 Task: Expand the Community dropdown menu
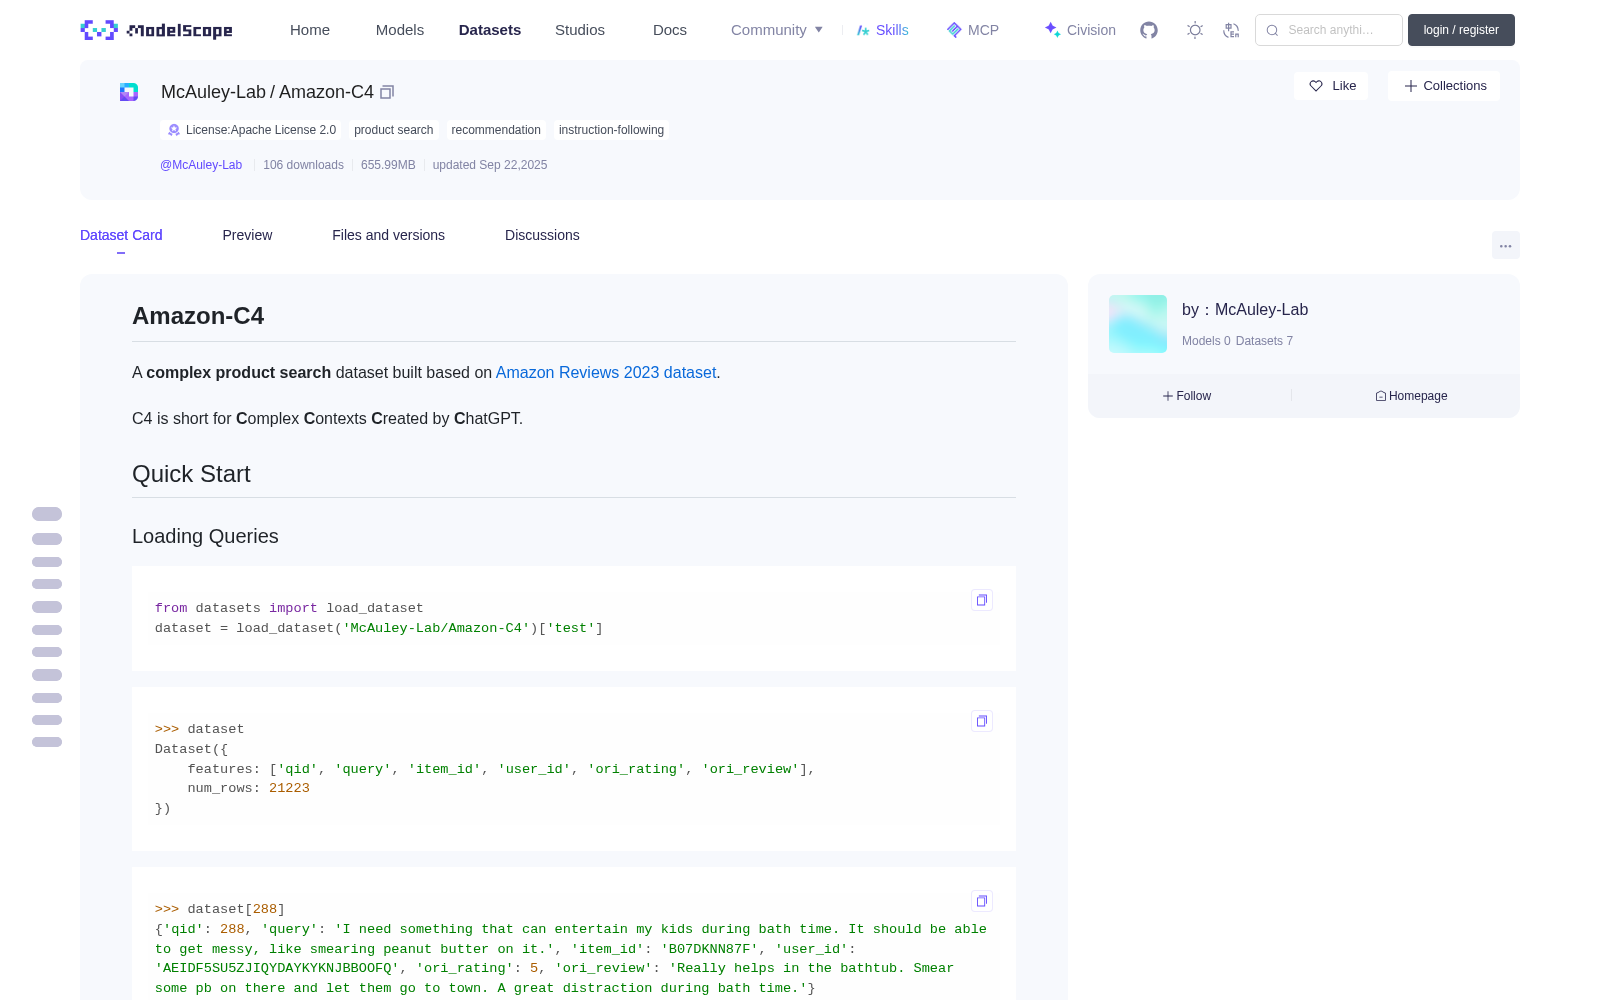click(x=777, y=30)
